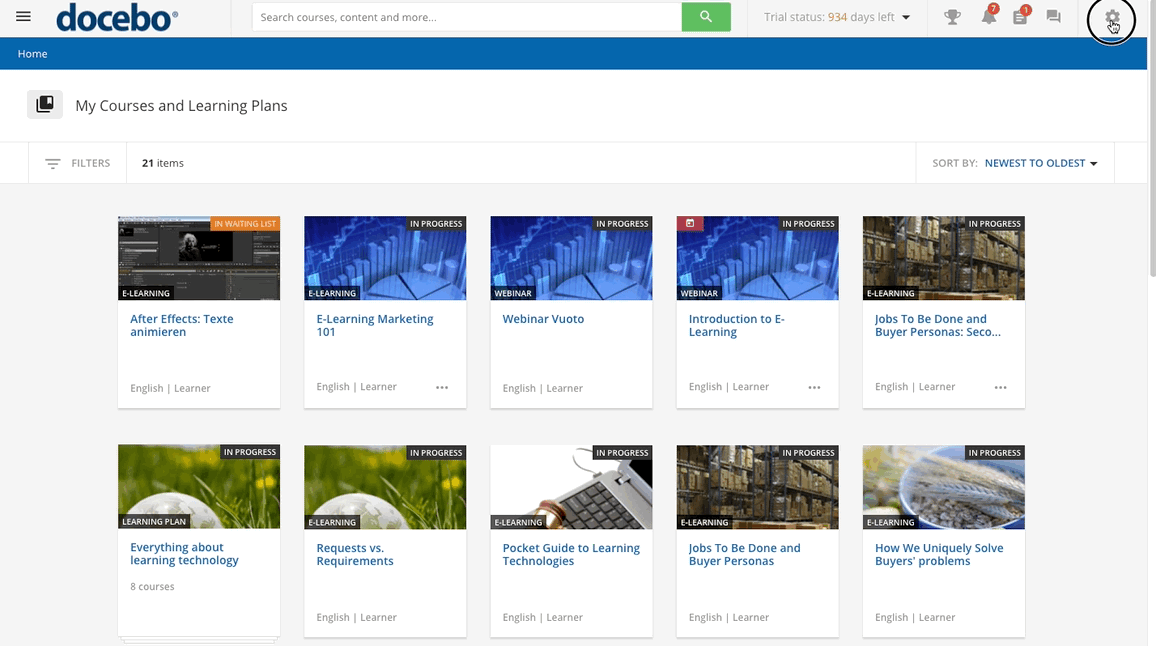Click the 'In Waiting List' badge

pos(246,223)
